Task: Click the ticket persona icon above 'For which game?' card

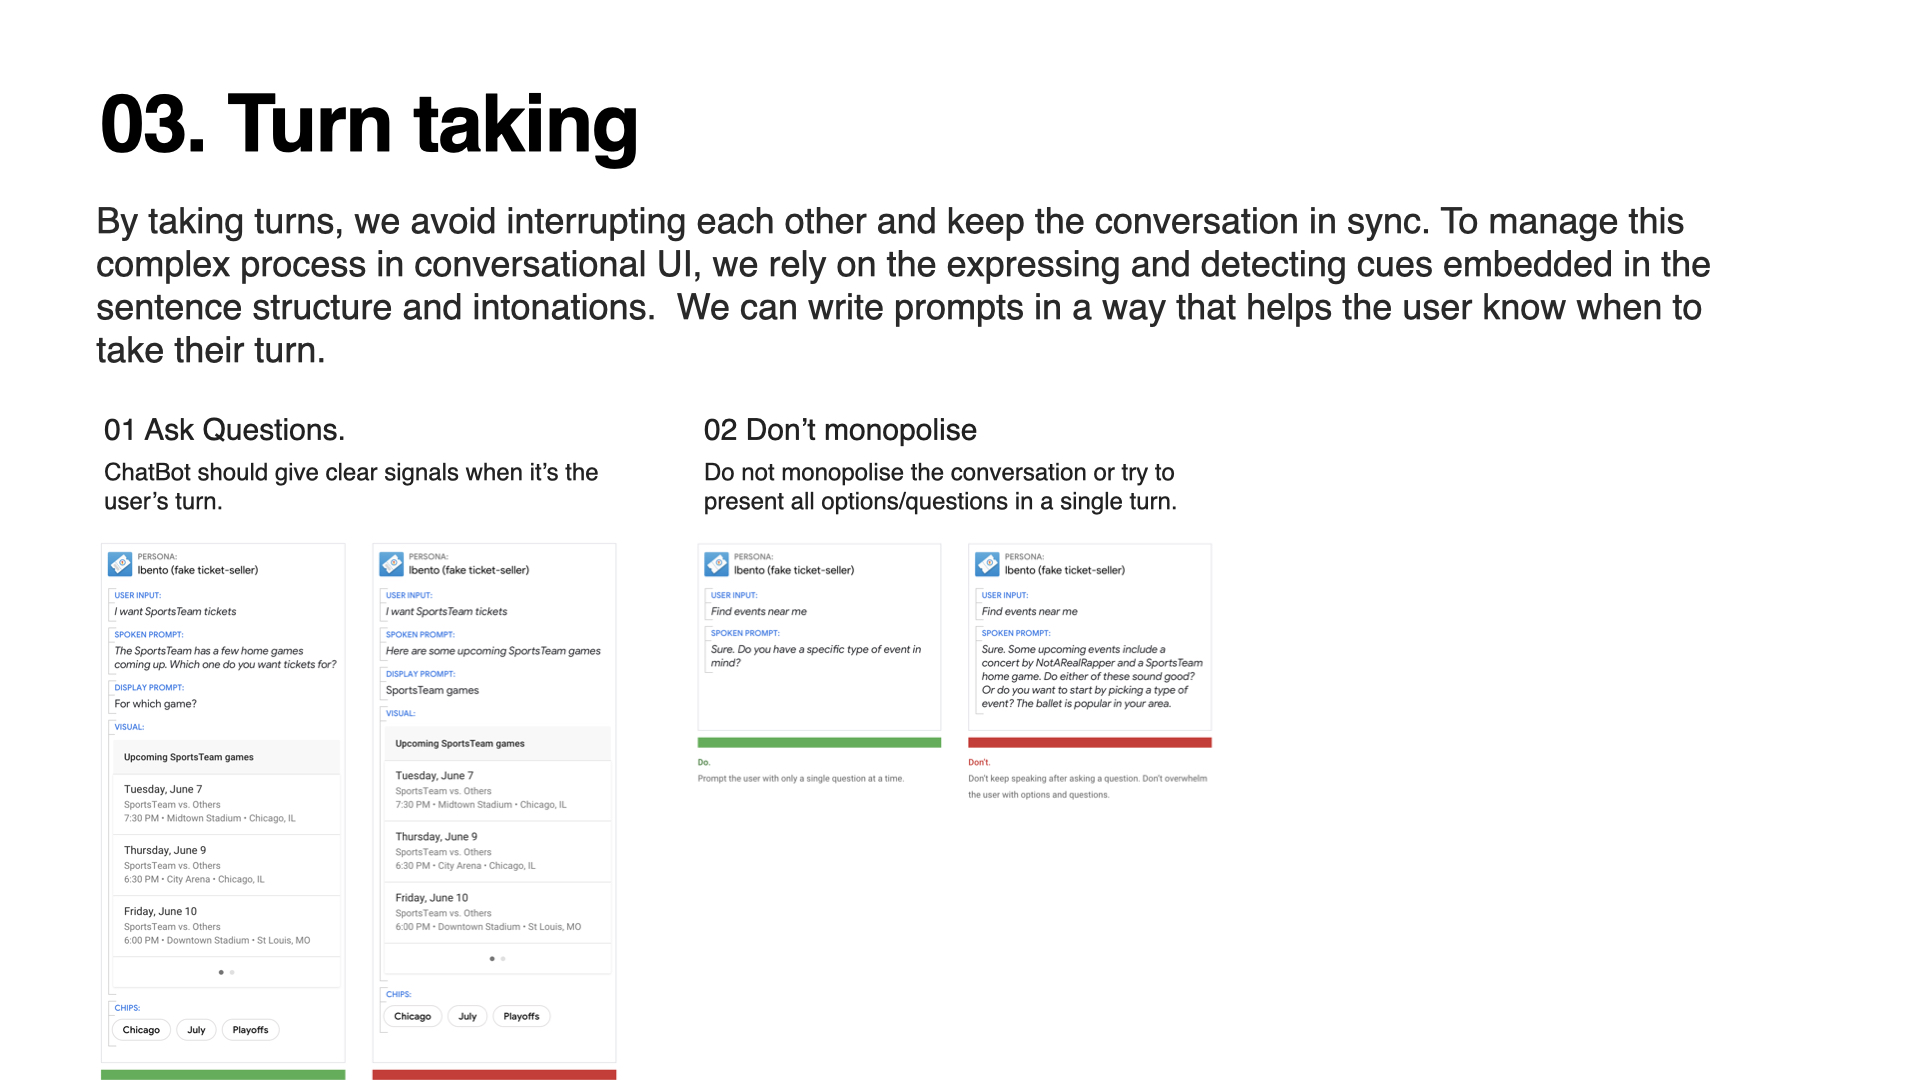Action: 120,564
